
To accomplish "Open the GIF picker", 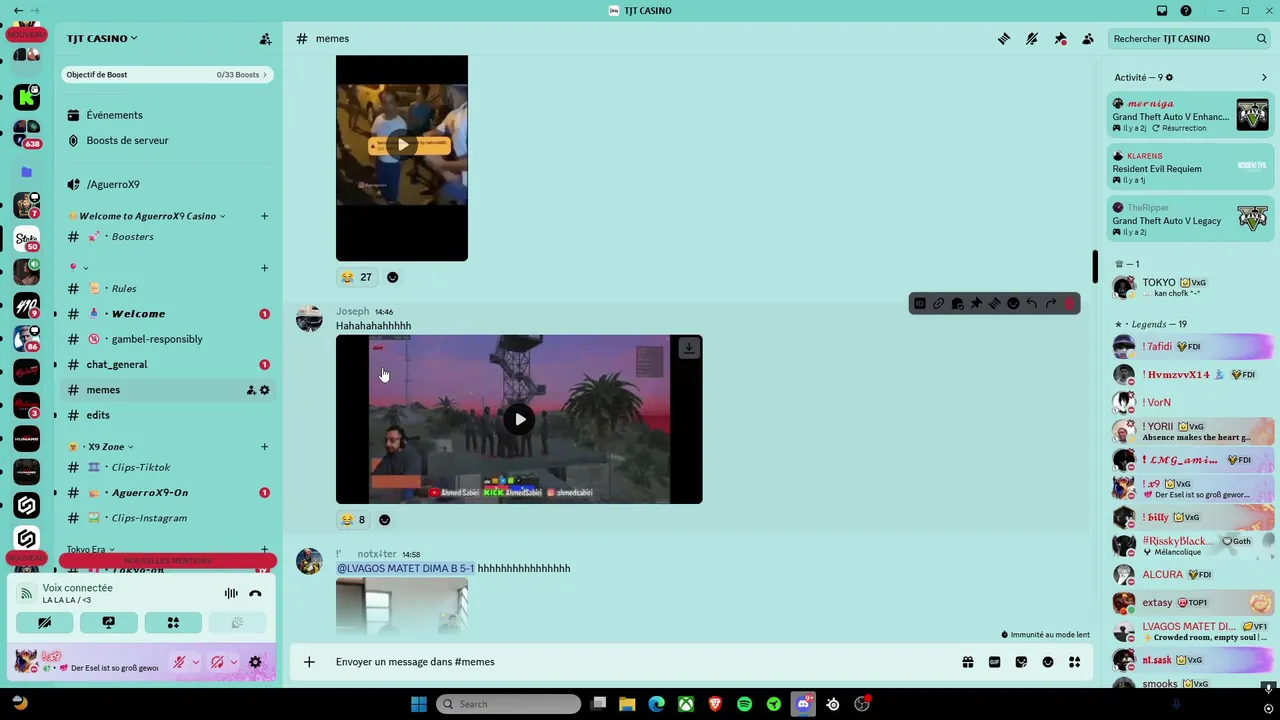I will click(994, 662).
